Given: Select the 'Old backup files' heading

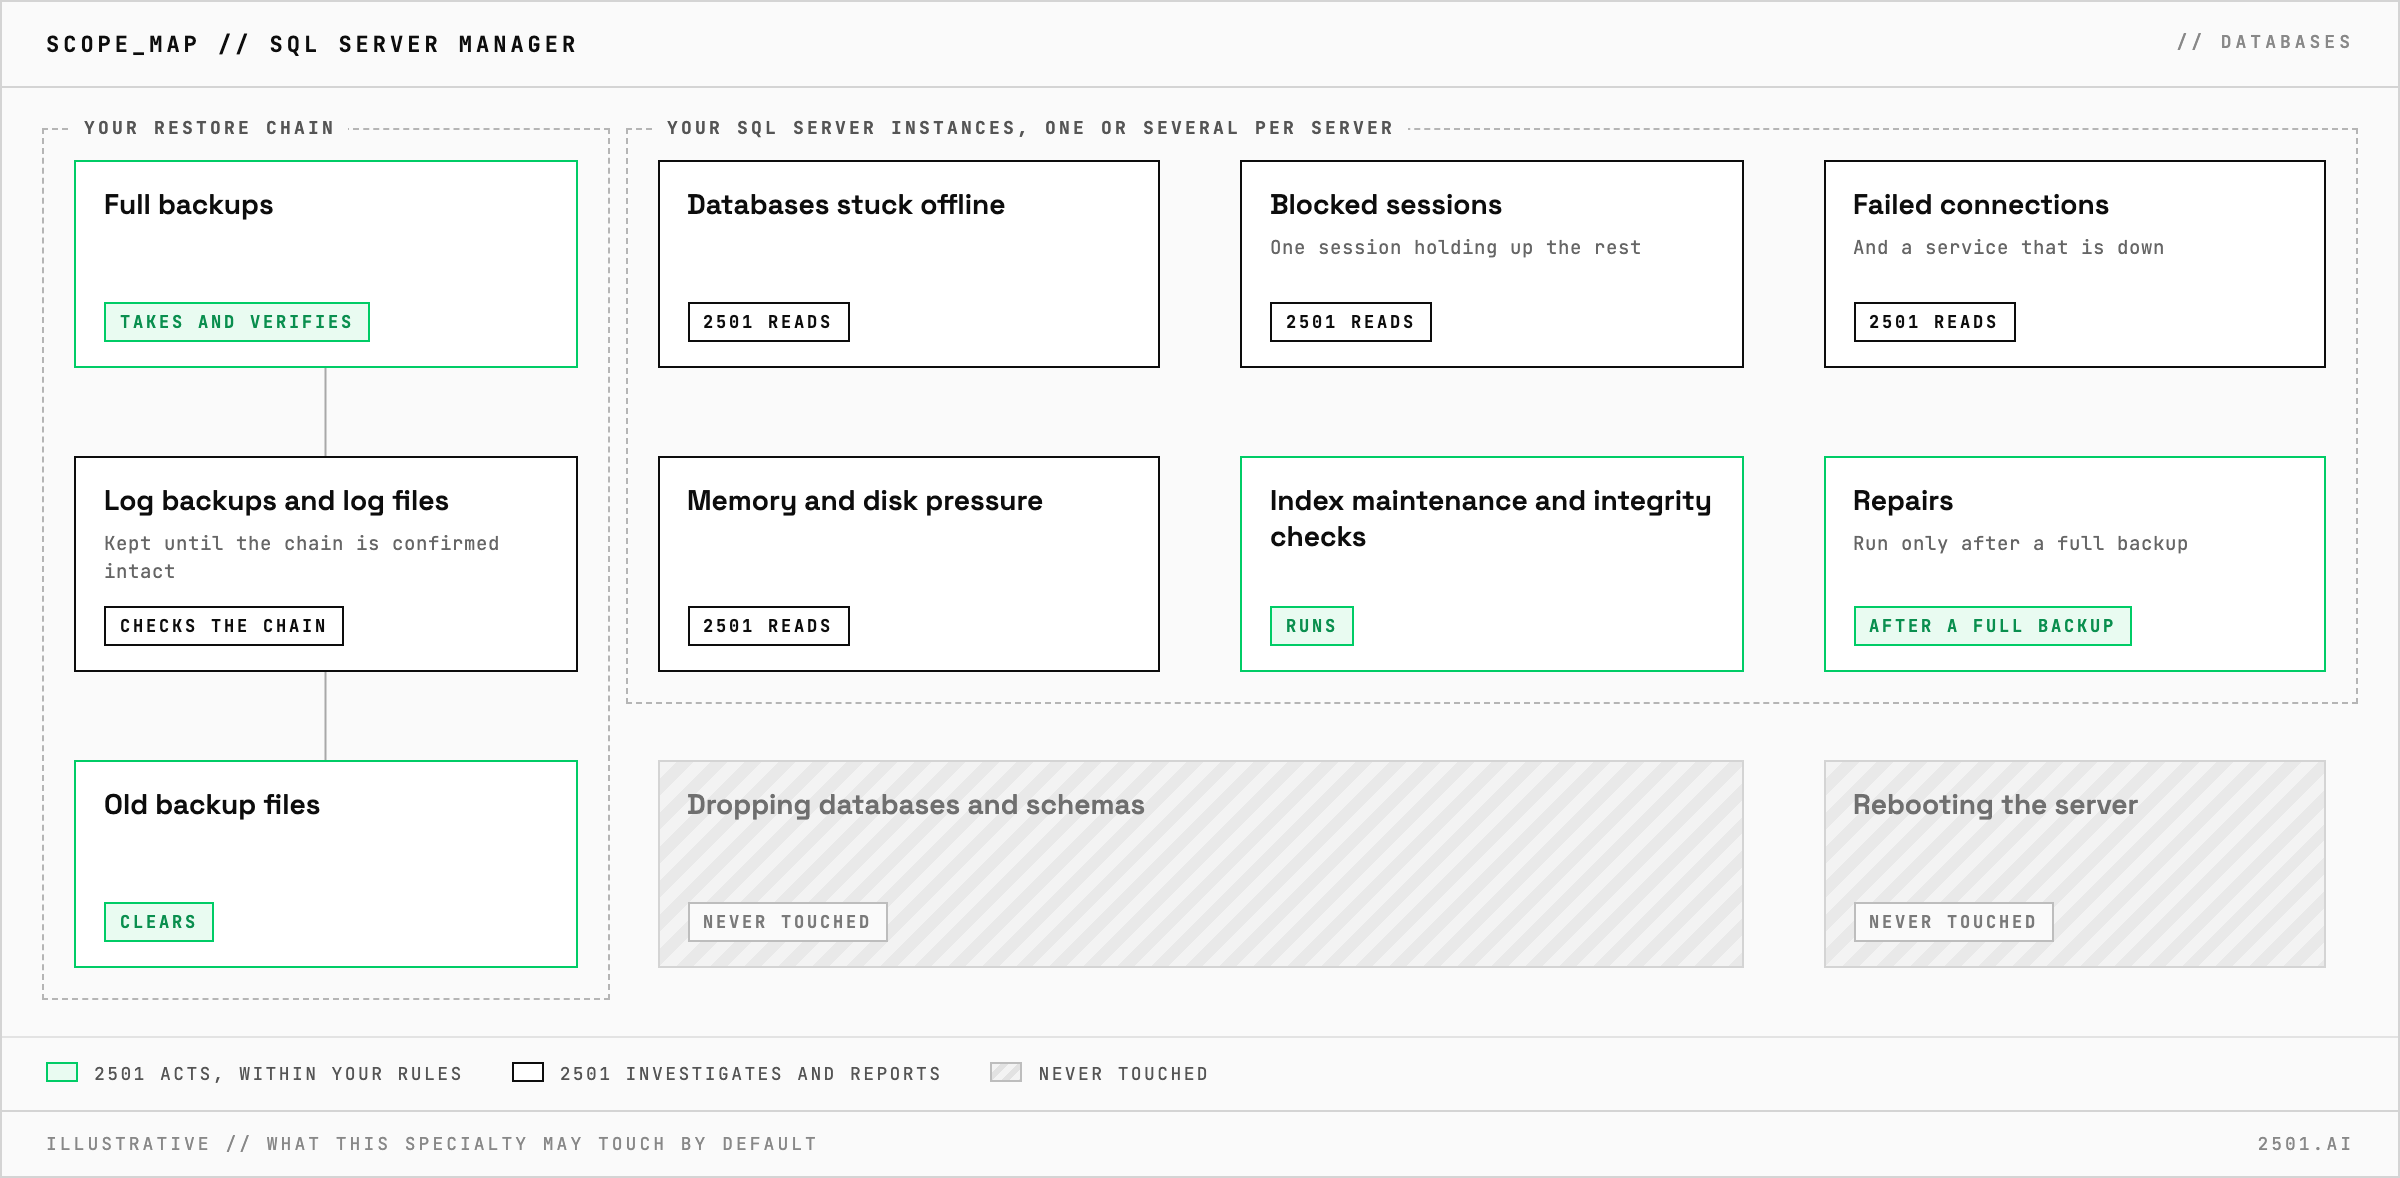Looking at the screenshot, I should pos(212,805).
